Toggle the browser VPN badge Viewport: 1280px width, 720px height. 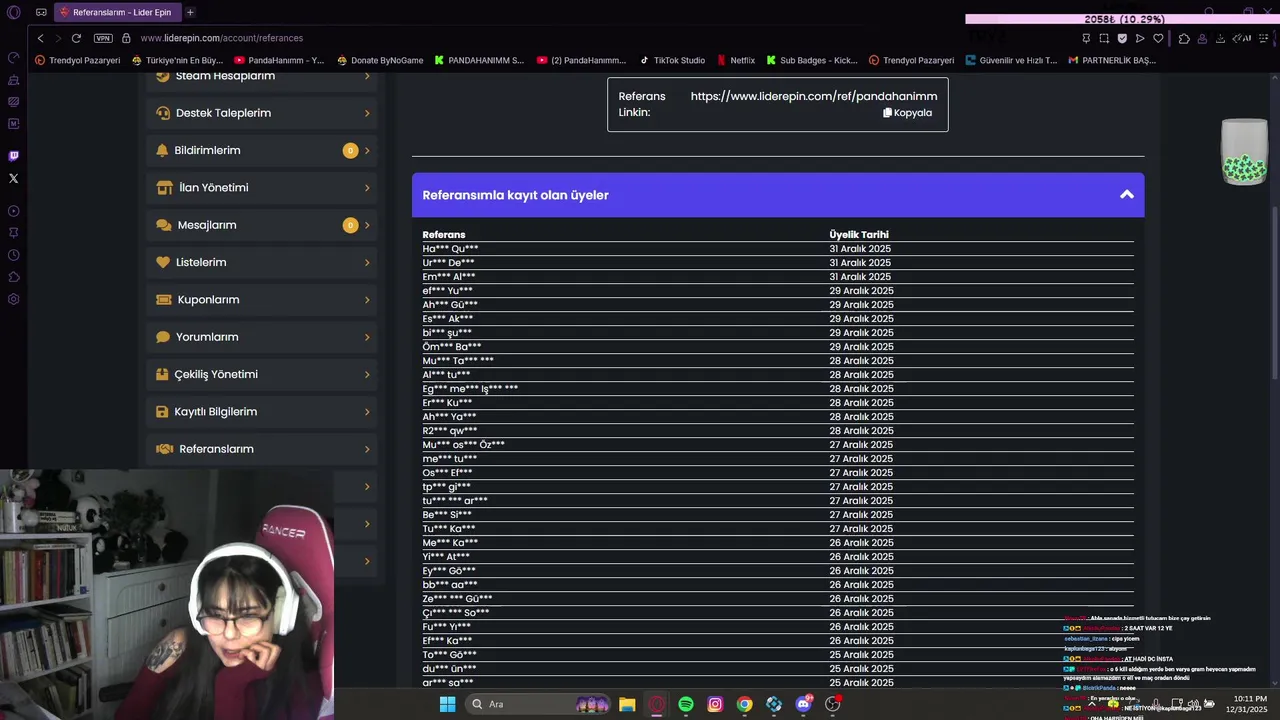pos(103,38)
